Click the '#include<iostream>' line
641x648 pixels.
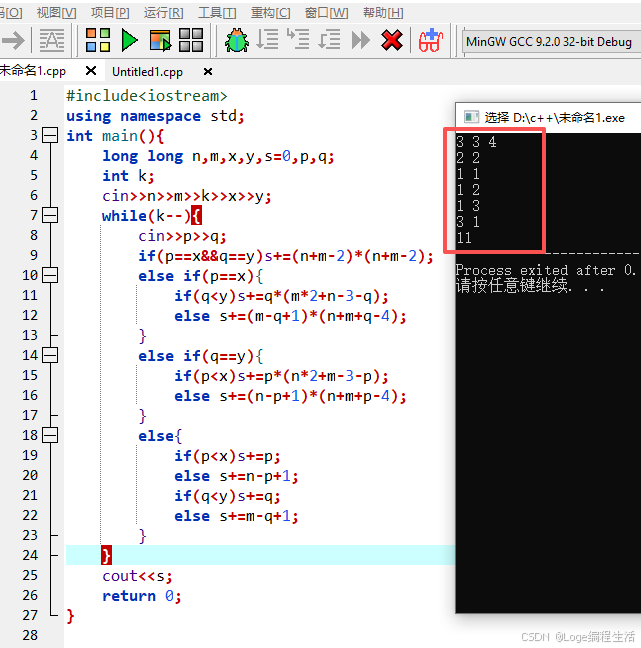[x=147, y=96]
